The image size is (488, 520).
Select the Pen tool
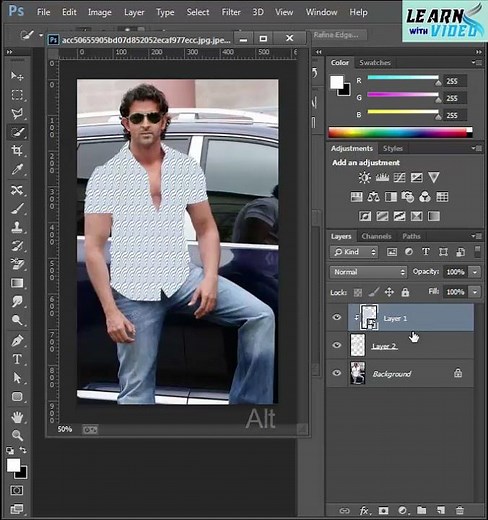point(17,341)
